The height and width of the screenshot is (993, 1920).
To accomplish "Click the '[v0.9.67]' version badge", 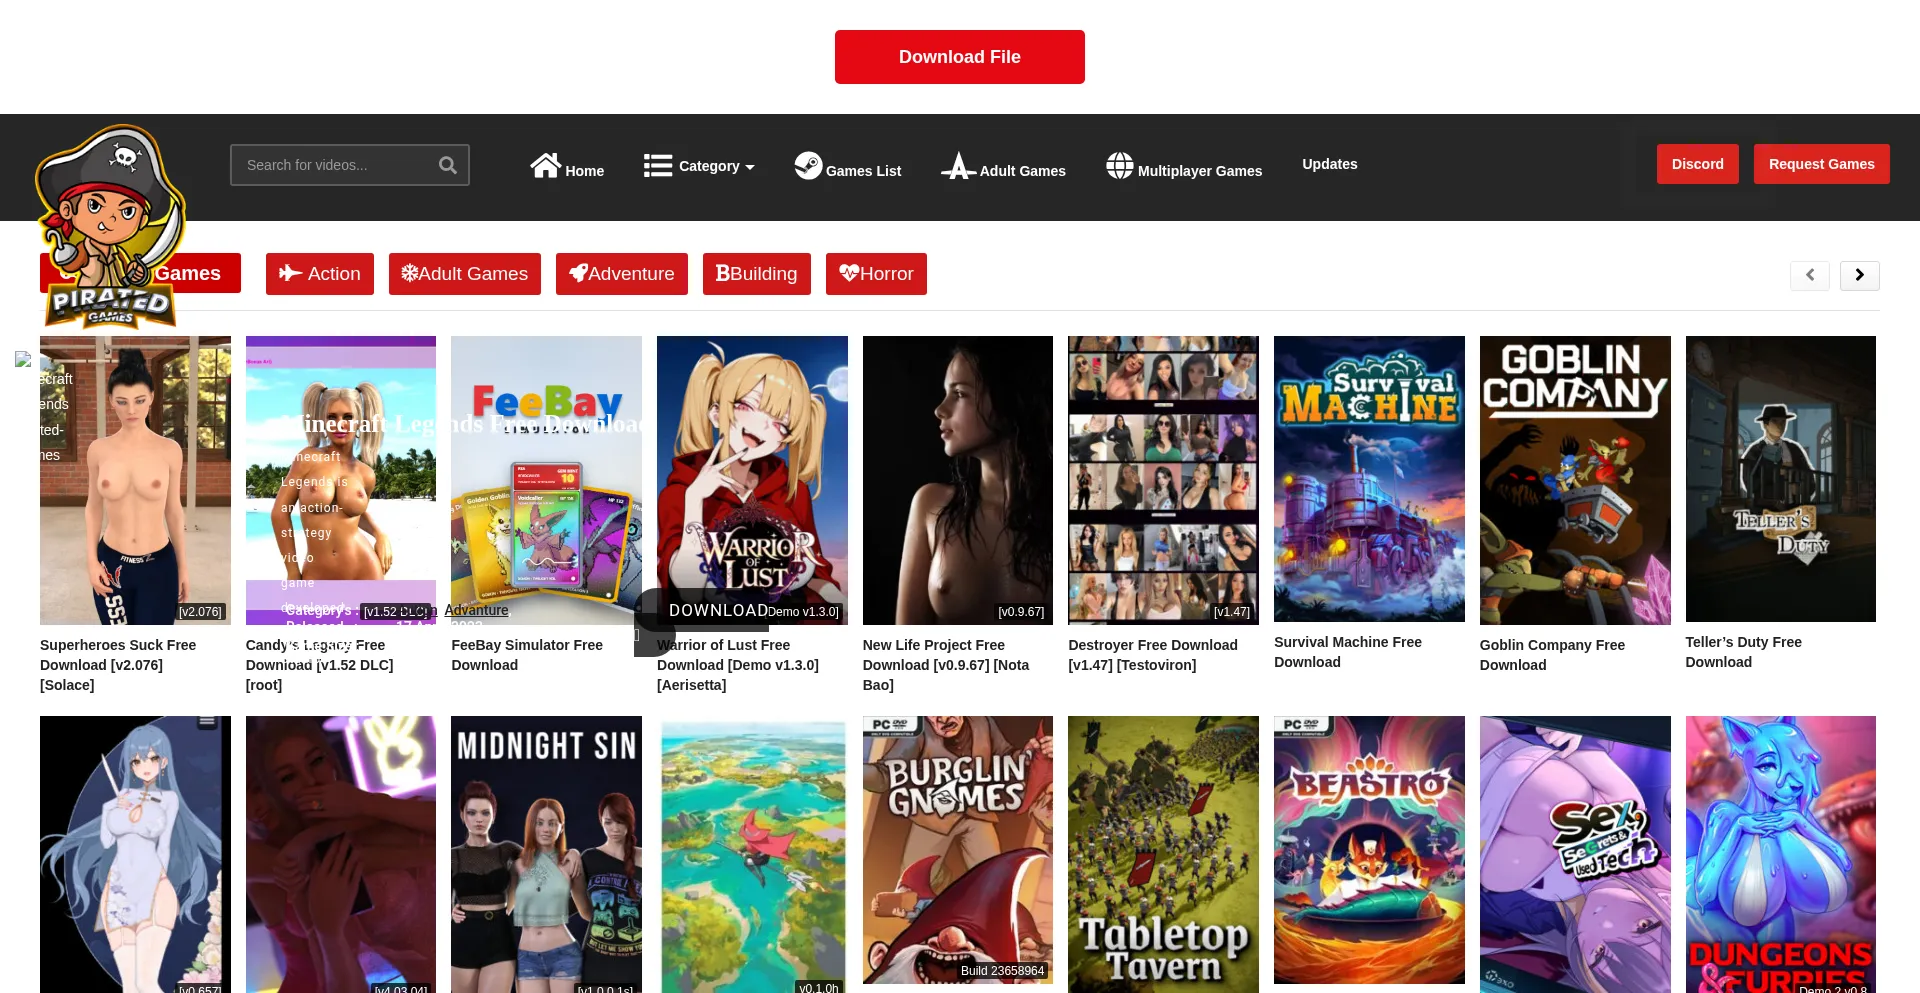I will pos(1021,612).
